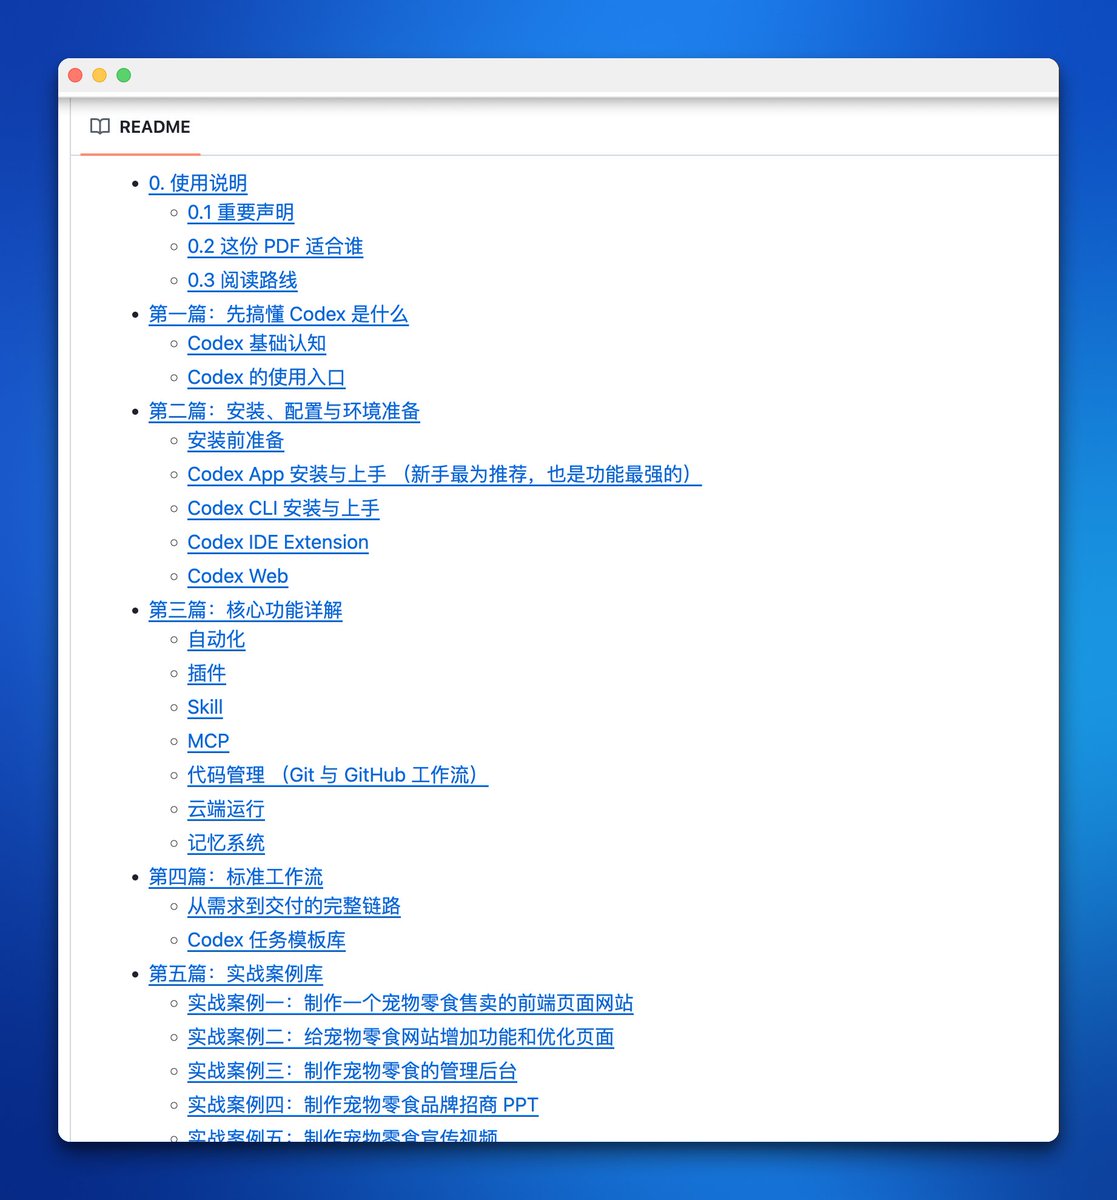Jump to '第五篇：实战案例库' link

click(236, 974)
